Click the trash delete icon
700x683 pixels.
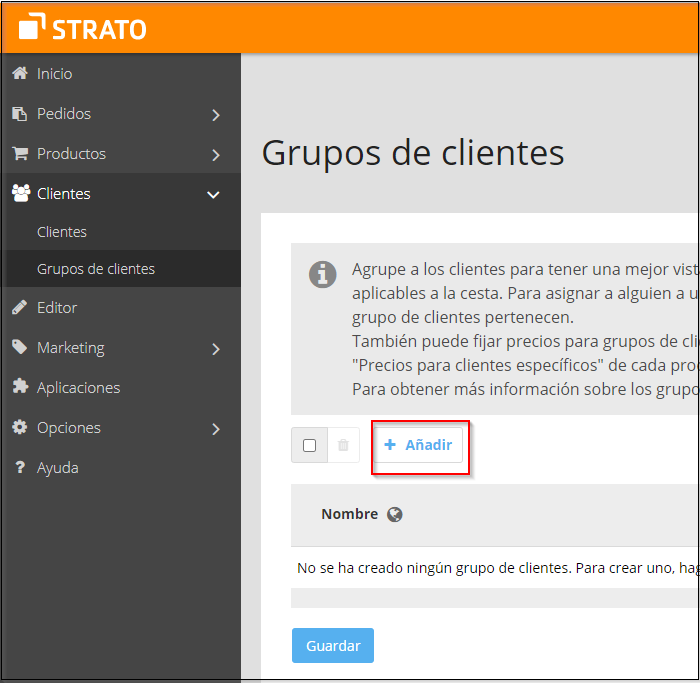coord(343,445)
